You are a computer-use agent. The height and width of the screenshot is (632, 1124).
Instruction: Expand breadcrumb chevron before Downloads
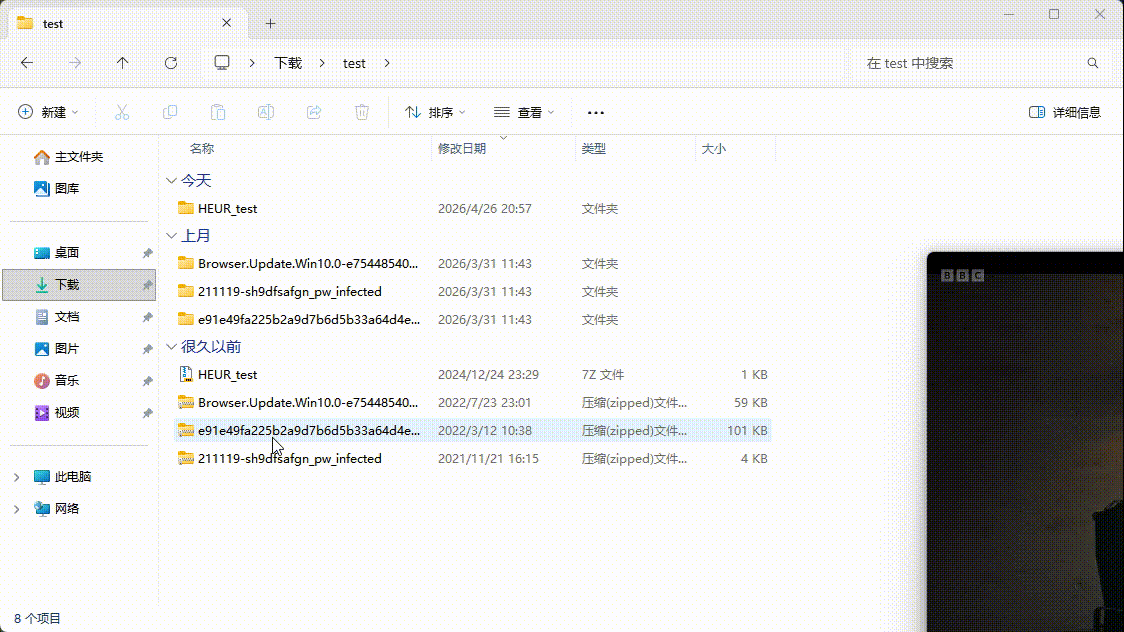[x=252, y=63]
